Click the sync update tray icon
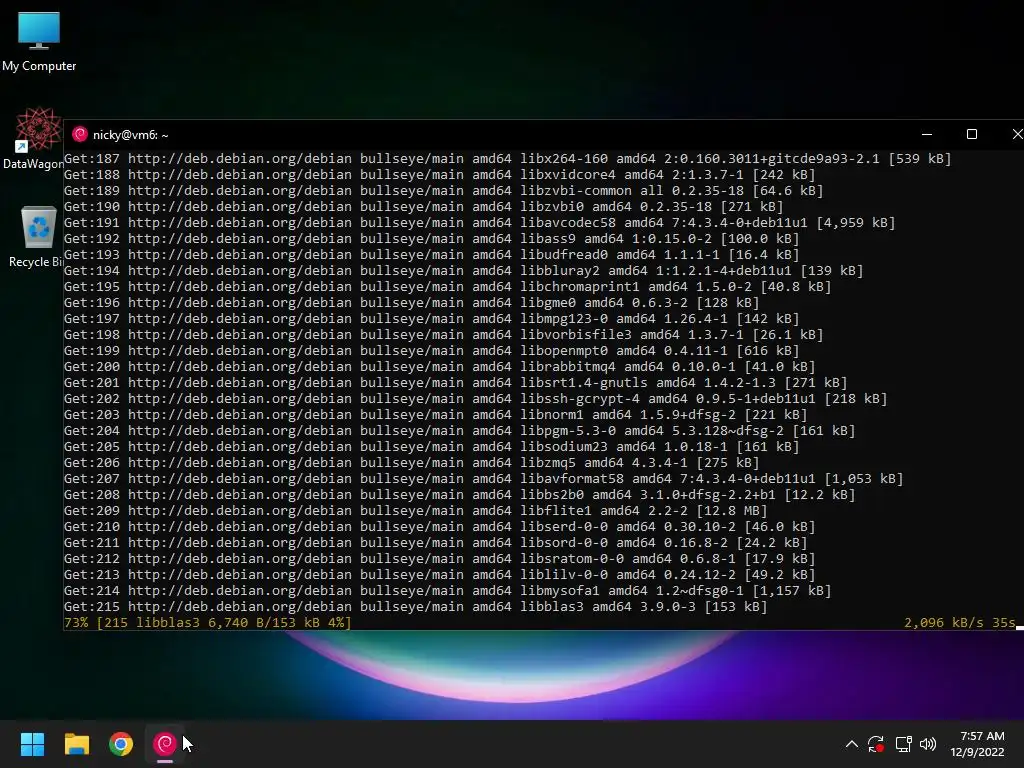This screenshot has width=1024, height=768. [x=876, y=744]
